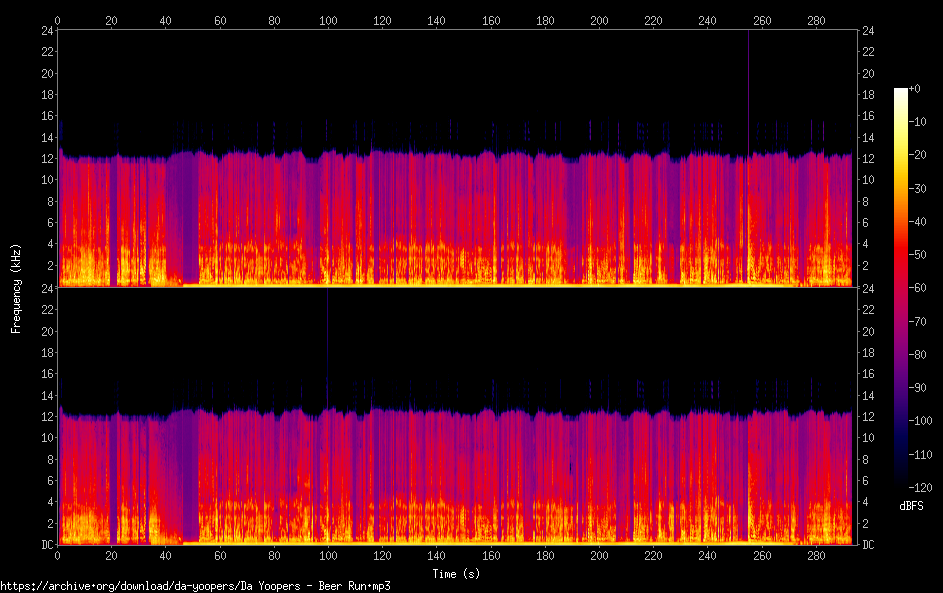
Task: Click the "140" tick on the bottom time axis
Action: pos(436,555)
